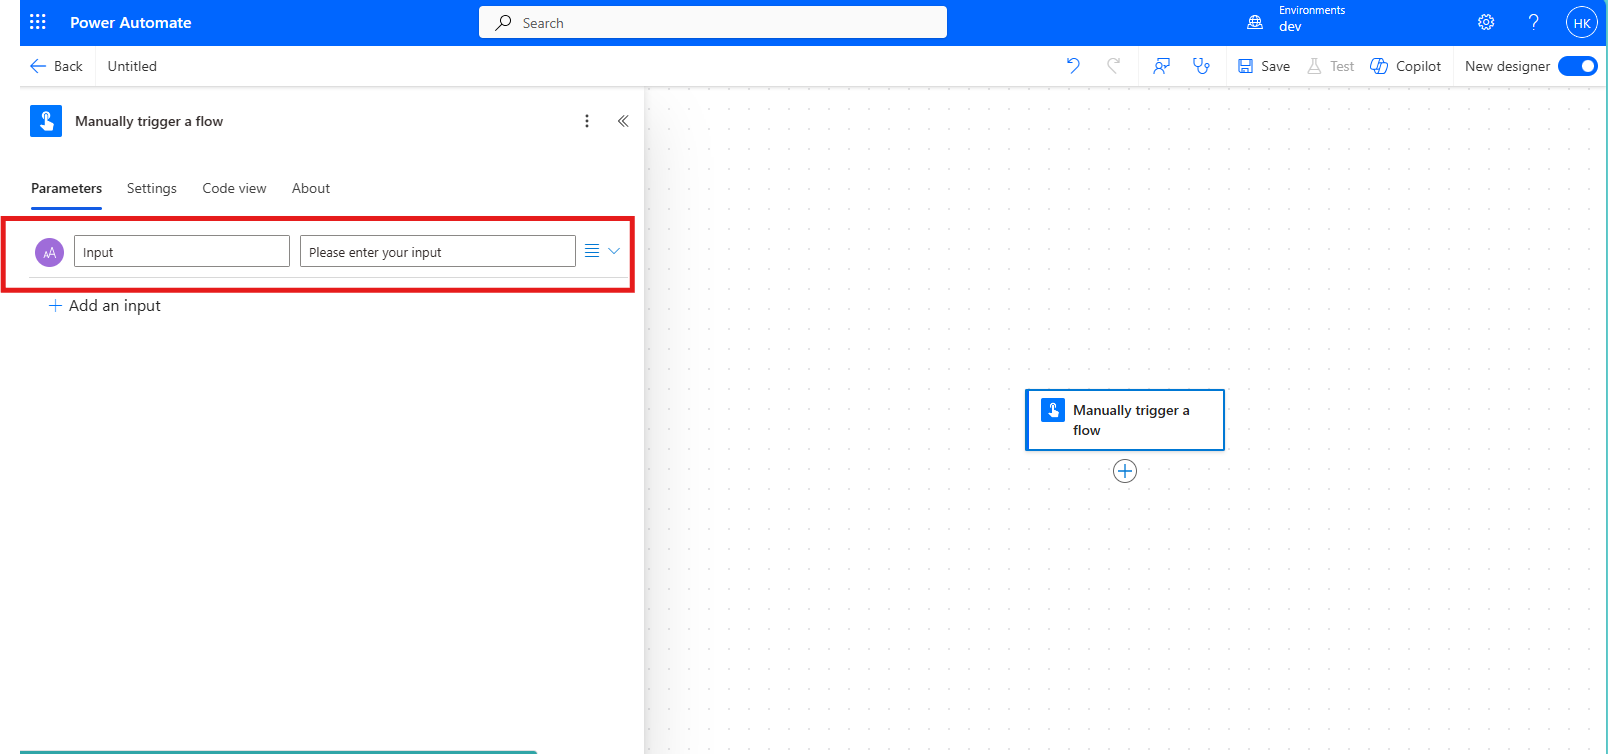Open the feedback person icon
This screenshot has width=1608, height=754.
pyautogui.click(x=1161, y=66)
